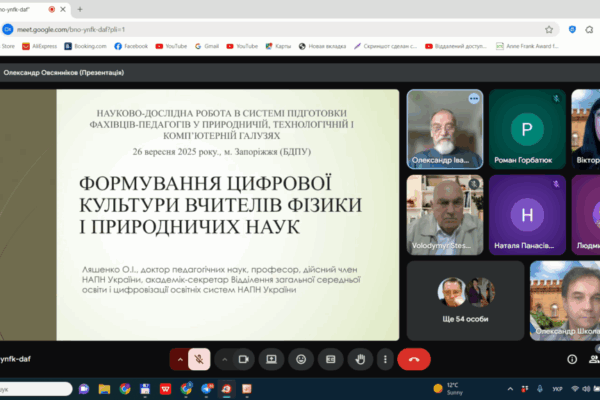The image size is (600, 400).
Task: Leave the call with the red button
Action: 414,357
